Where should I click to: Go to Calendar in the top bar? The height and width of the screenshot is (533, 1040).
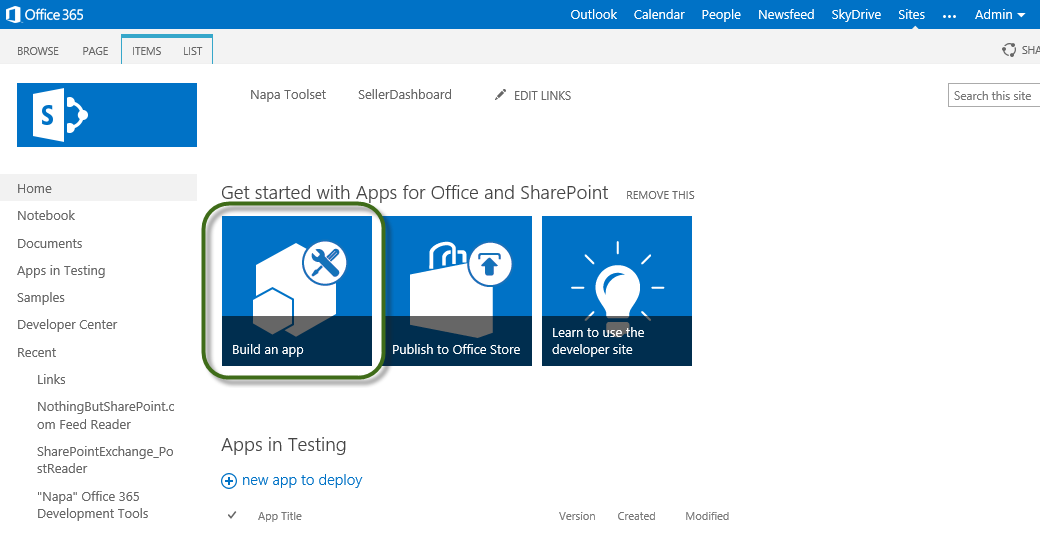point(659,15)
